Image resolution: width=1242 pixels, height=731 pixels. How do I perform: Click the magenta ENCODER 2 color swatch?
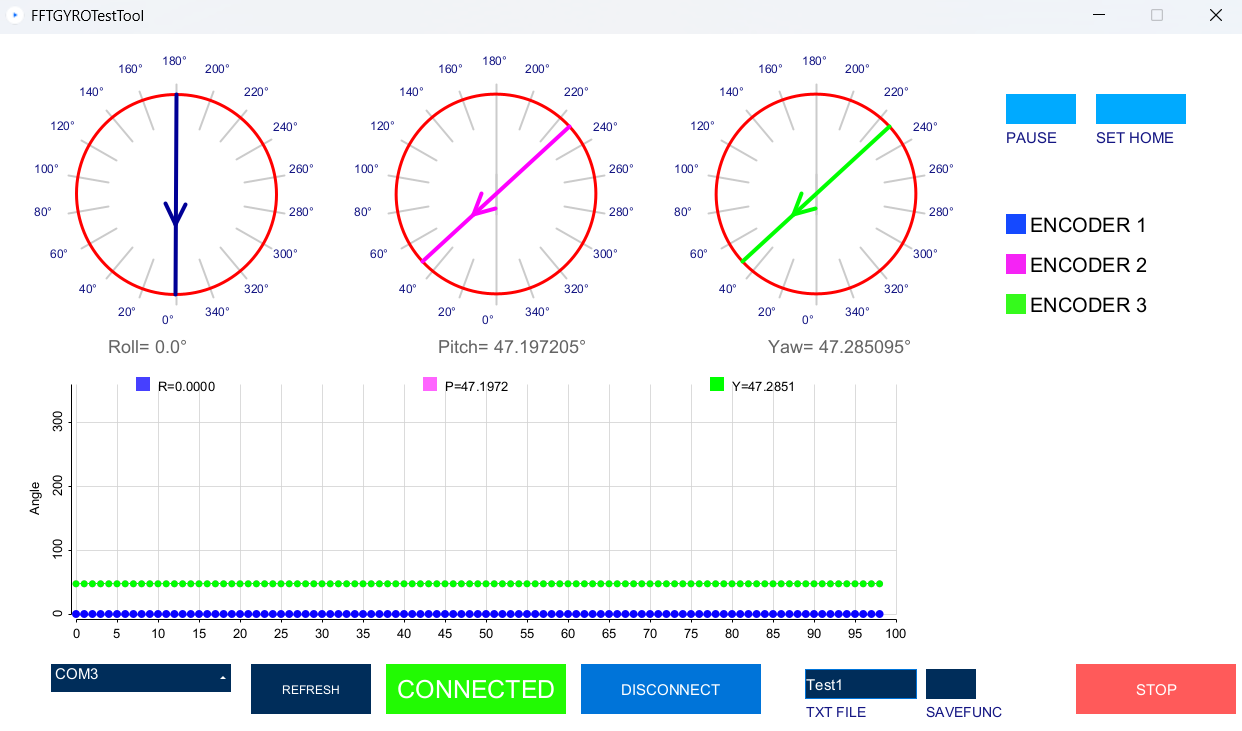(x=1016, y=265)
